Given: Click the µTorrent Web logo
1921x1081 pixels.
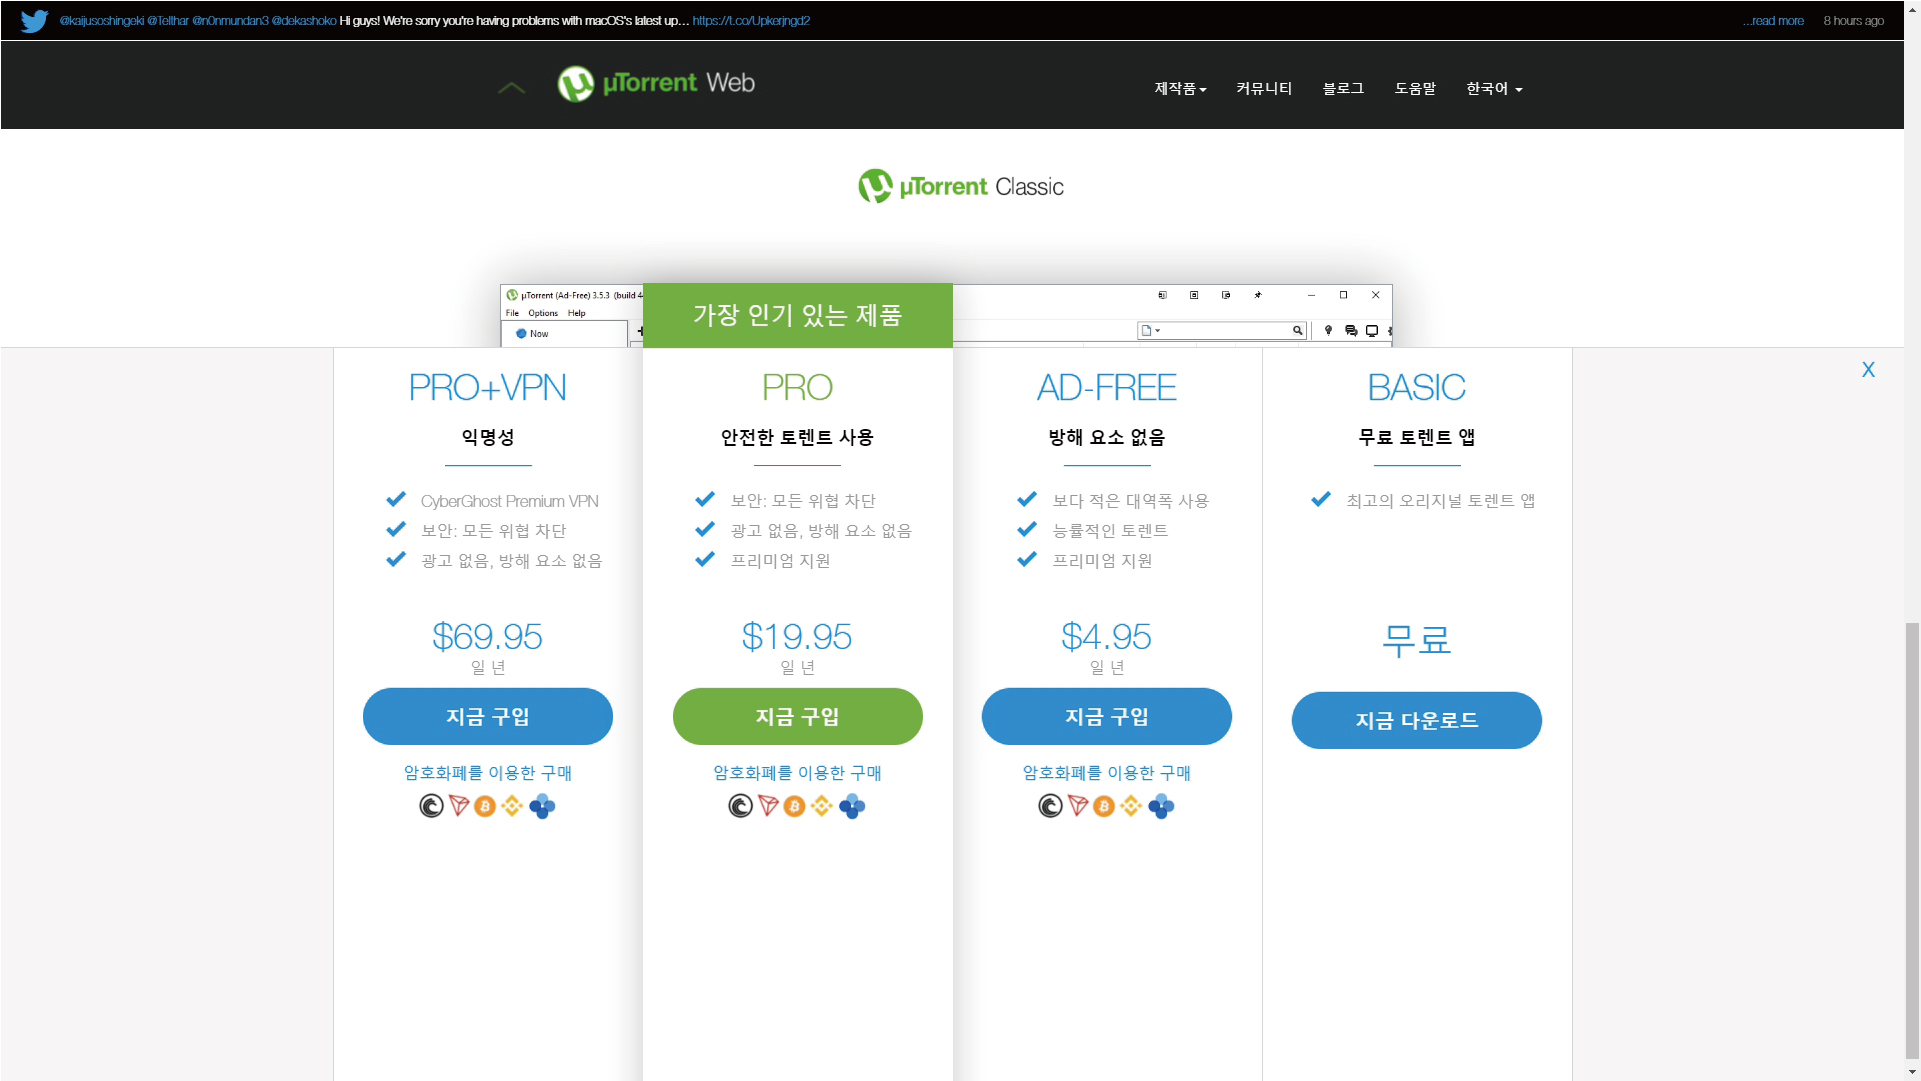Looking at the screenshot, I should coord(656,84).
